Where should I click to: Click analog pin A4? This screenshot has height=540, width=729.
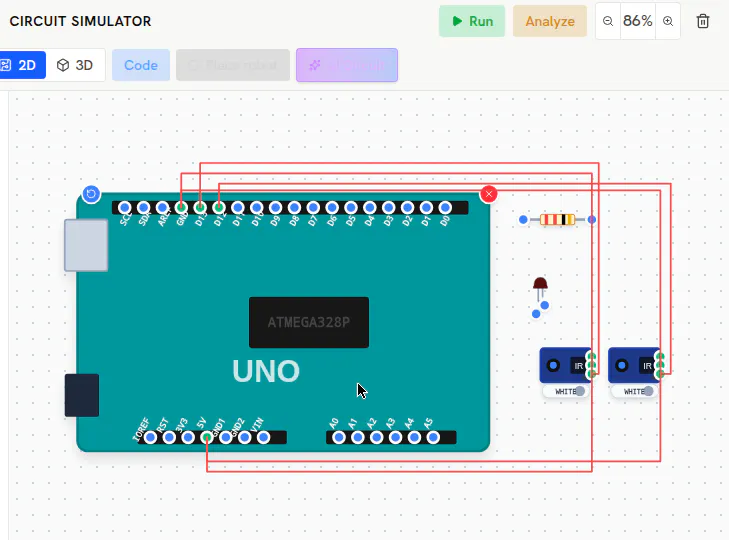coord(414,437)
